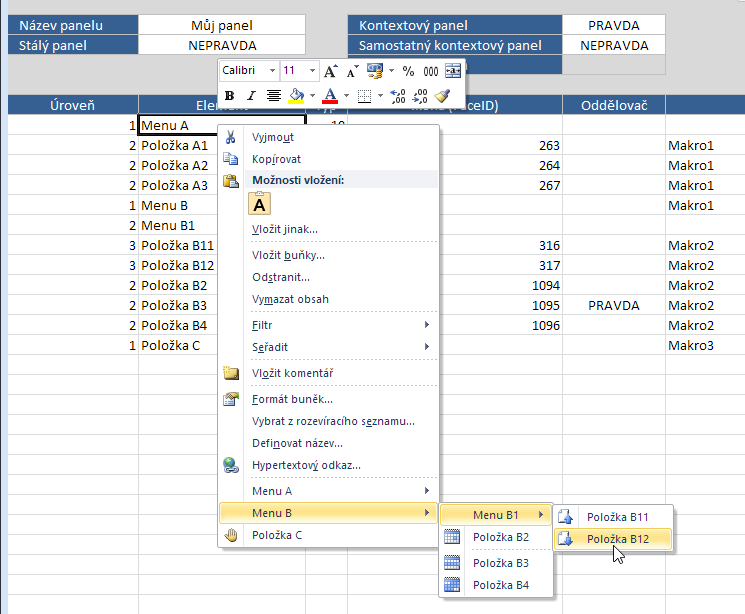Click the globe icon beside Hypertextový odkaz
The width and height of the screenshot is (745, 614).
tap(231, 465)
